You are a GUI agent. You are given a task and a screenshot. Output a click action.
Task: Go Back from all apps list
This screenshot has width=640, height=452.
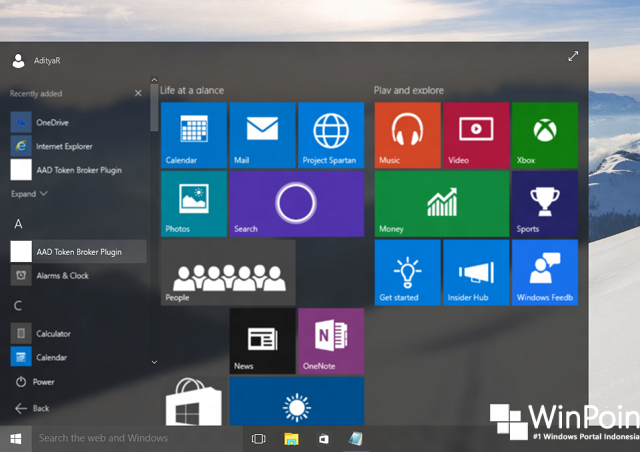[32, 408]
